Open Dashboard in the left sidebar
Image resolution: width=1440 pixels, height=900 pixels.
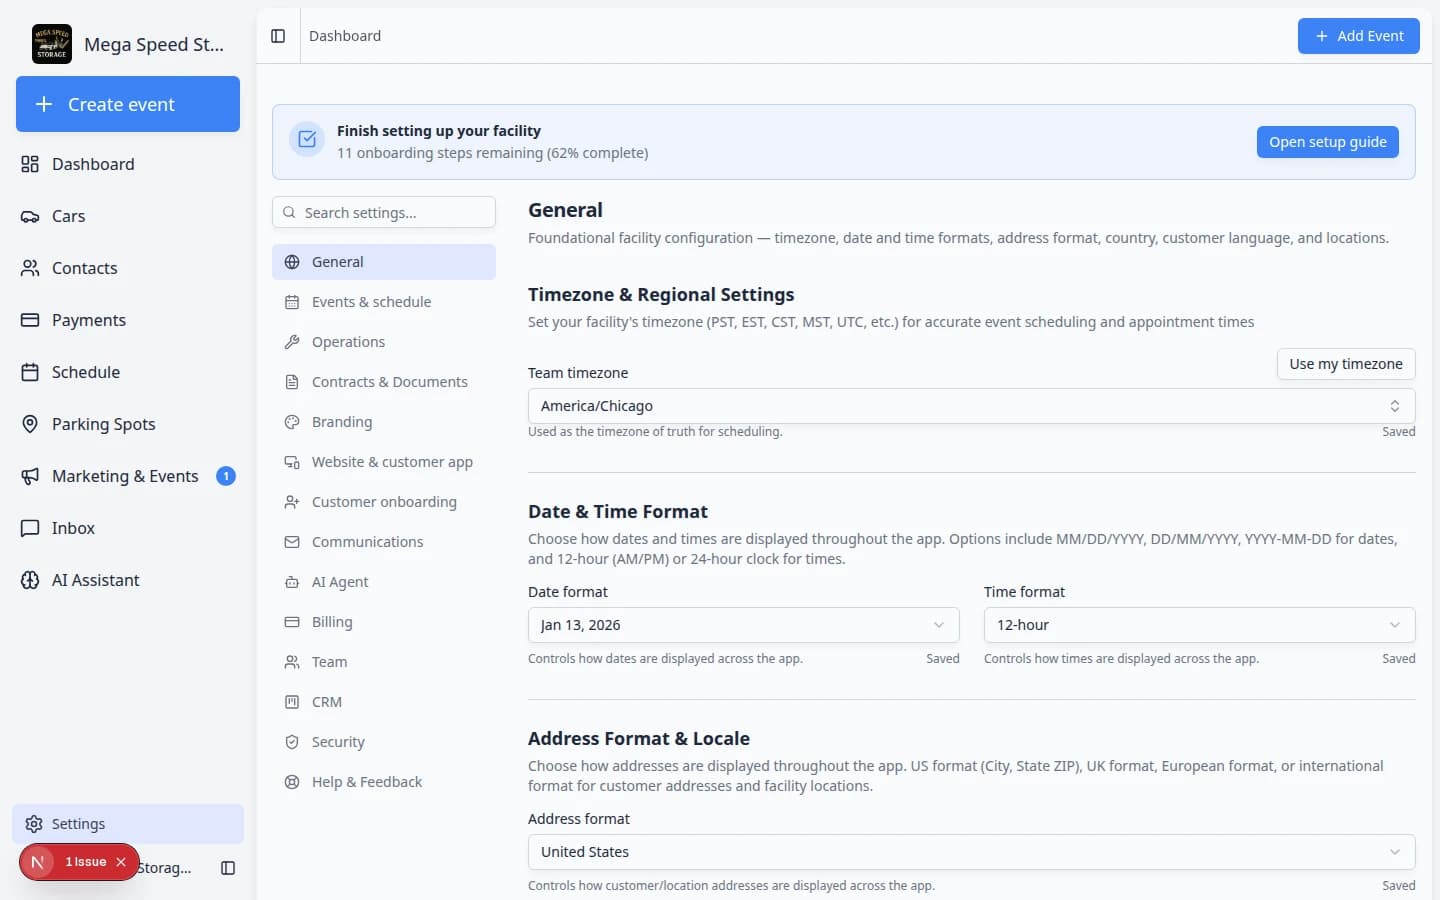[128, 164]
